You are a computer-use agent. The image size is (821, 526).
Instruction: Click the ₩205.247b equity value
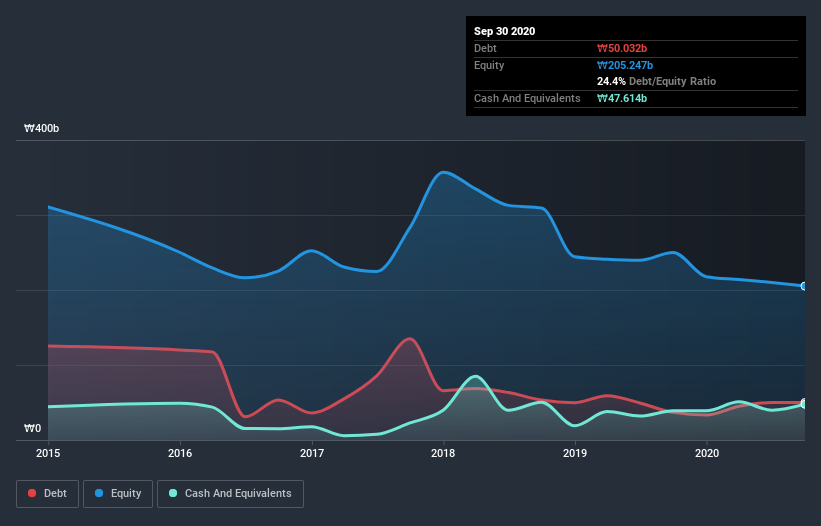pos(625,65)
